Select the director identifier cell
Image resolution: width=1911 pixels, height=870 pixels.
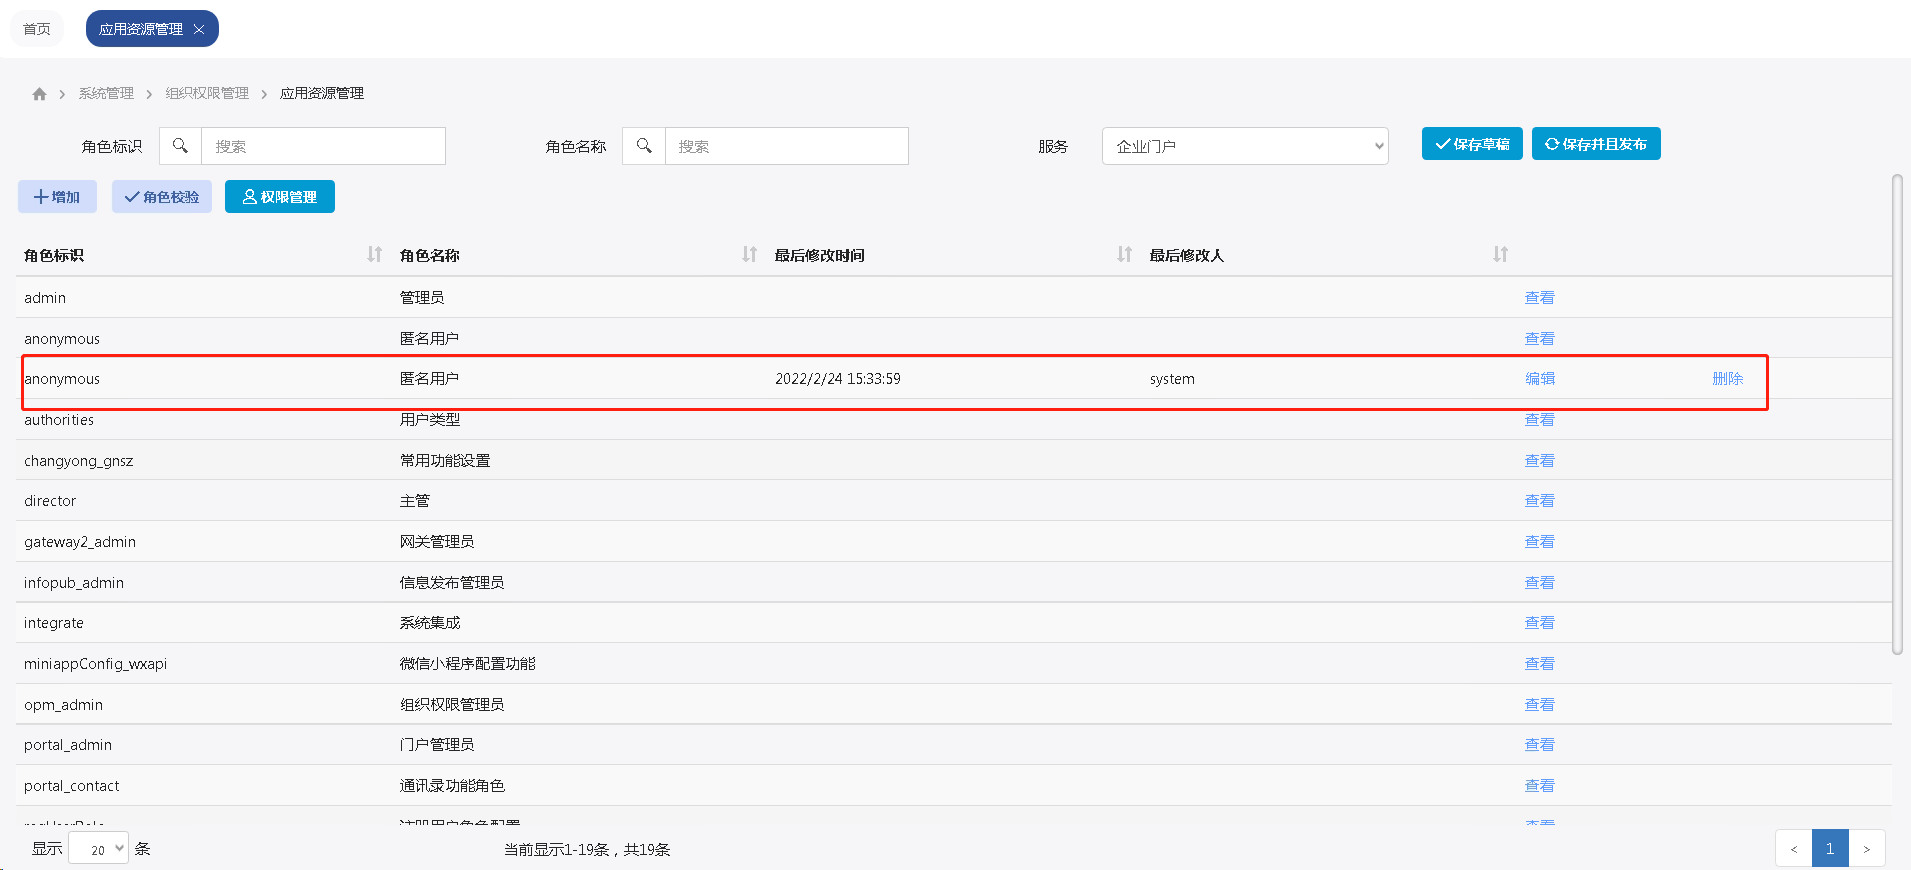pos(50,501)
